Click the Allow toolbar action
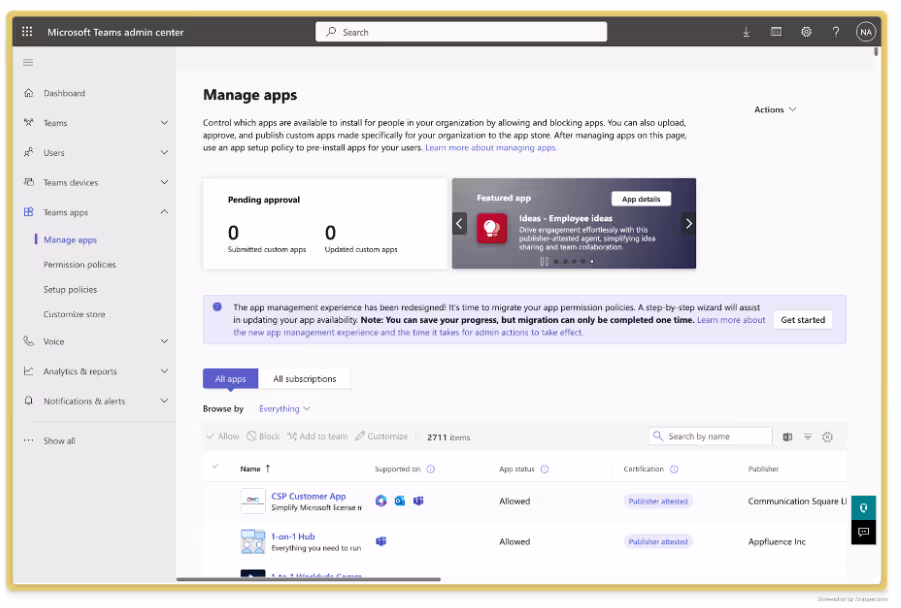The width and height of the screenshot is (901, 608). (x=222, y=436)
